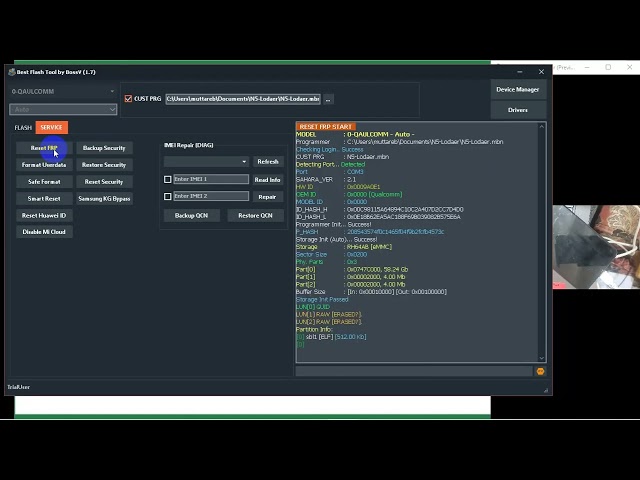Image resolution: width=640 pixels, height=480 pixels.
Task: Click the Read Info button
Action: coord(268,180)
